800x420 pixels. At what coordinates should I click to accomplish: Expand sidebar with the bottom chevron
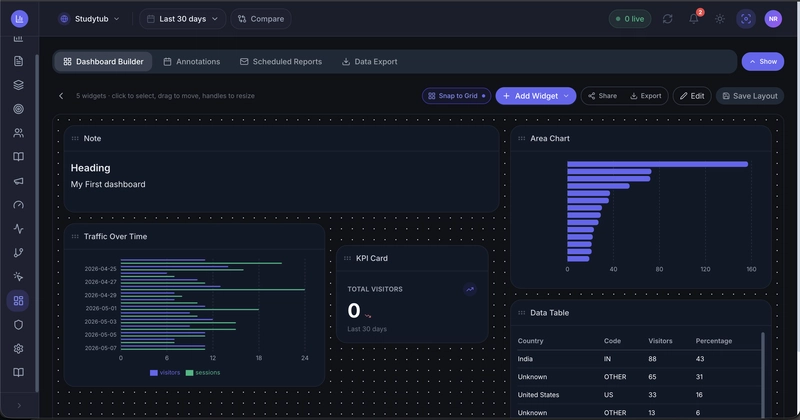click(x=19, y=406)
